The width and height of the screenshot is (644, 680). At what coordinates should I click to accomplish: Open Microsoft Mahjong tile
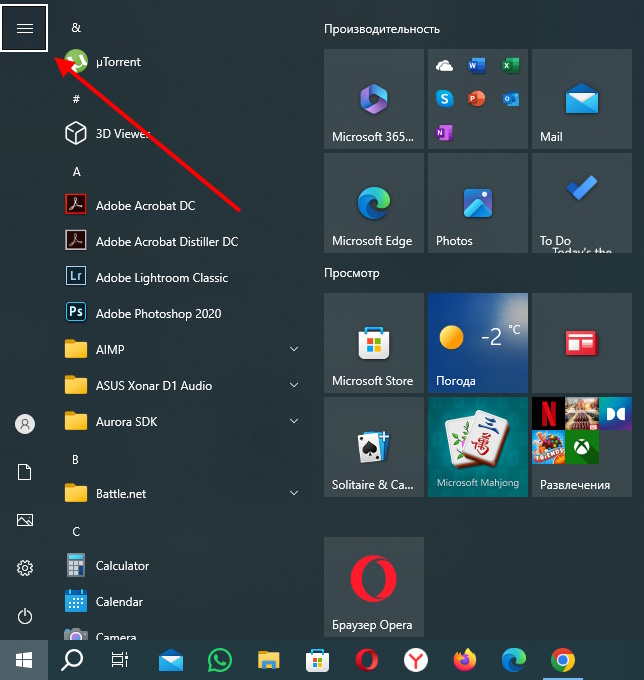pyautogui.click(x=477, y=447)
